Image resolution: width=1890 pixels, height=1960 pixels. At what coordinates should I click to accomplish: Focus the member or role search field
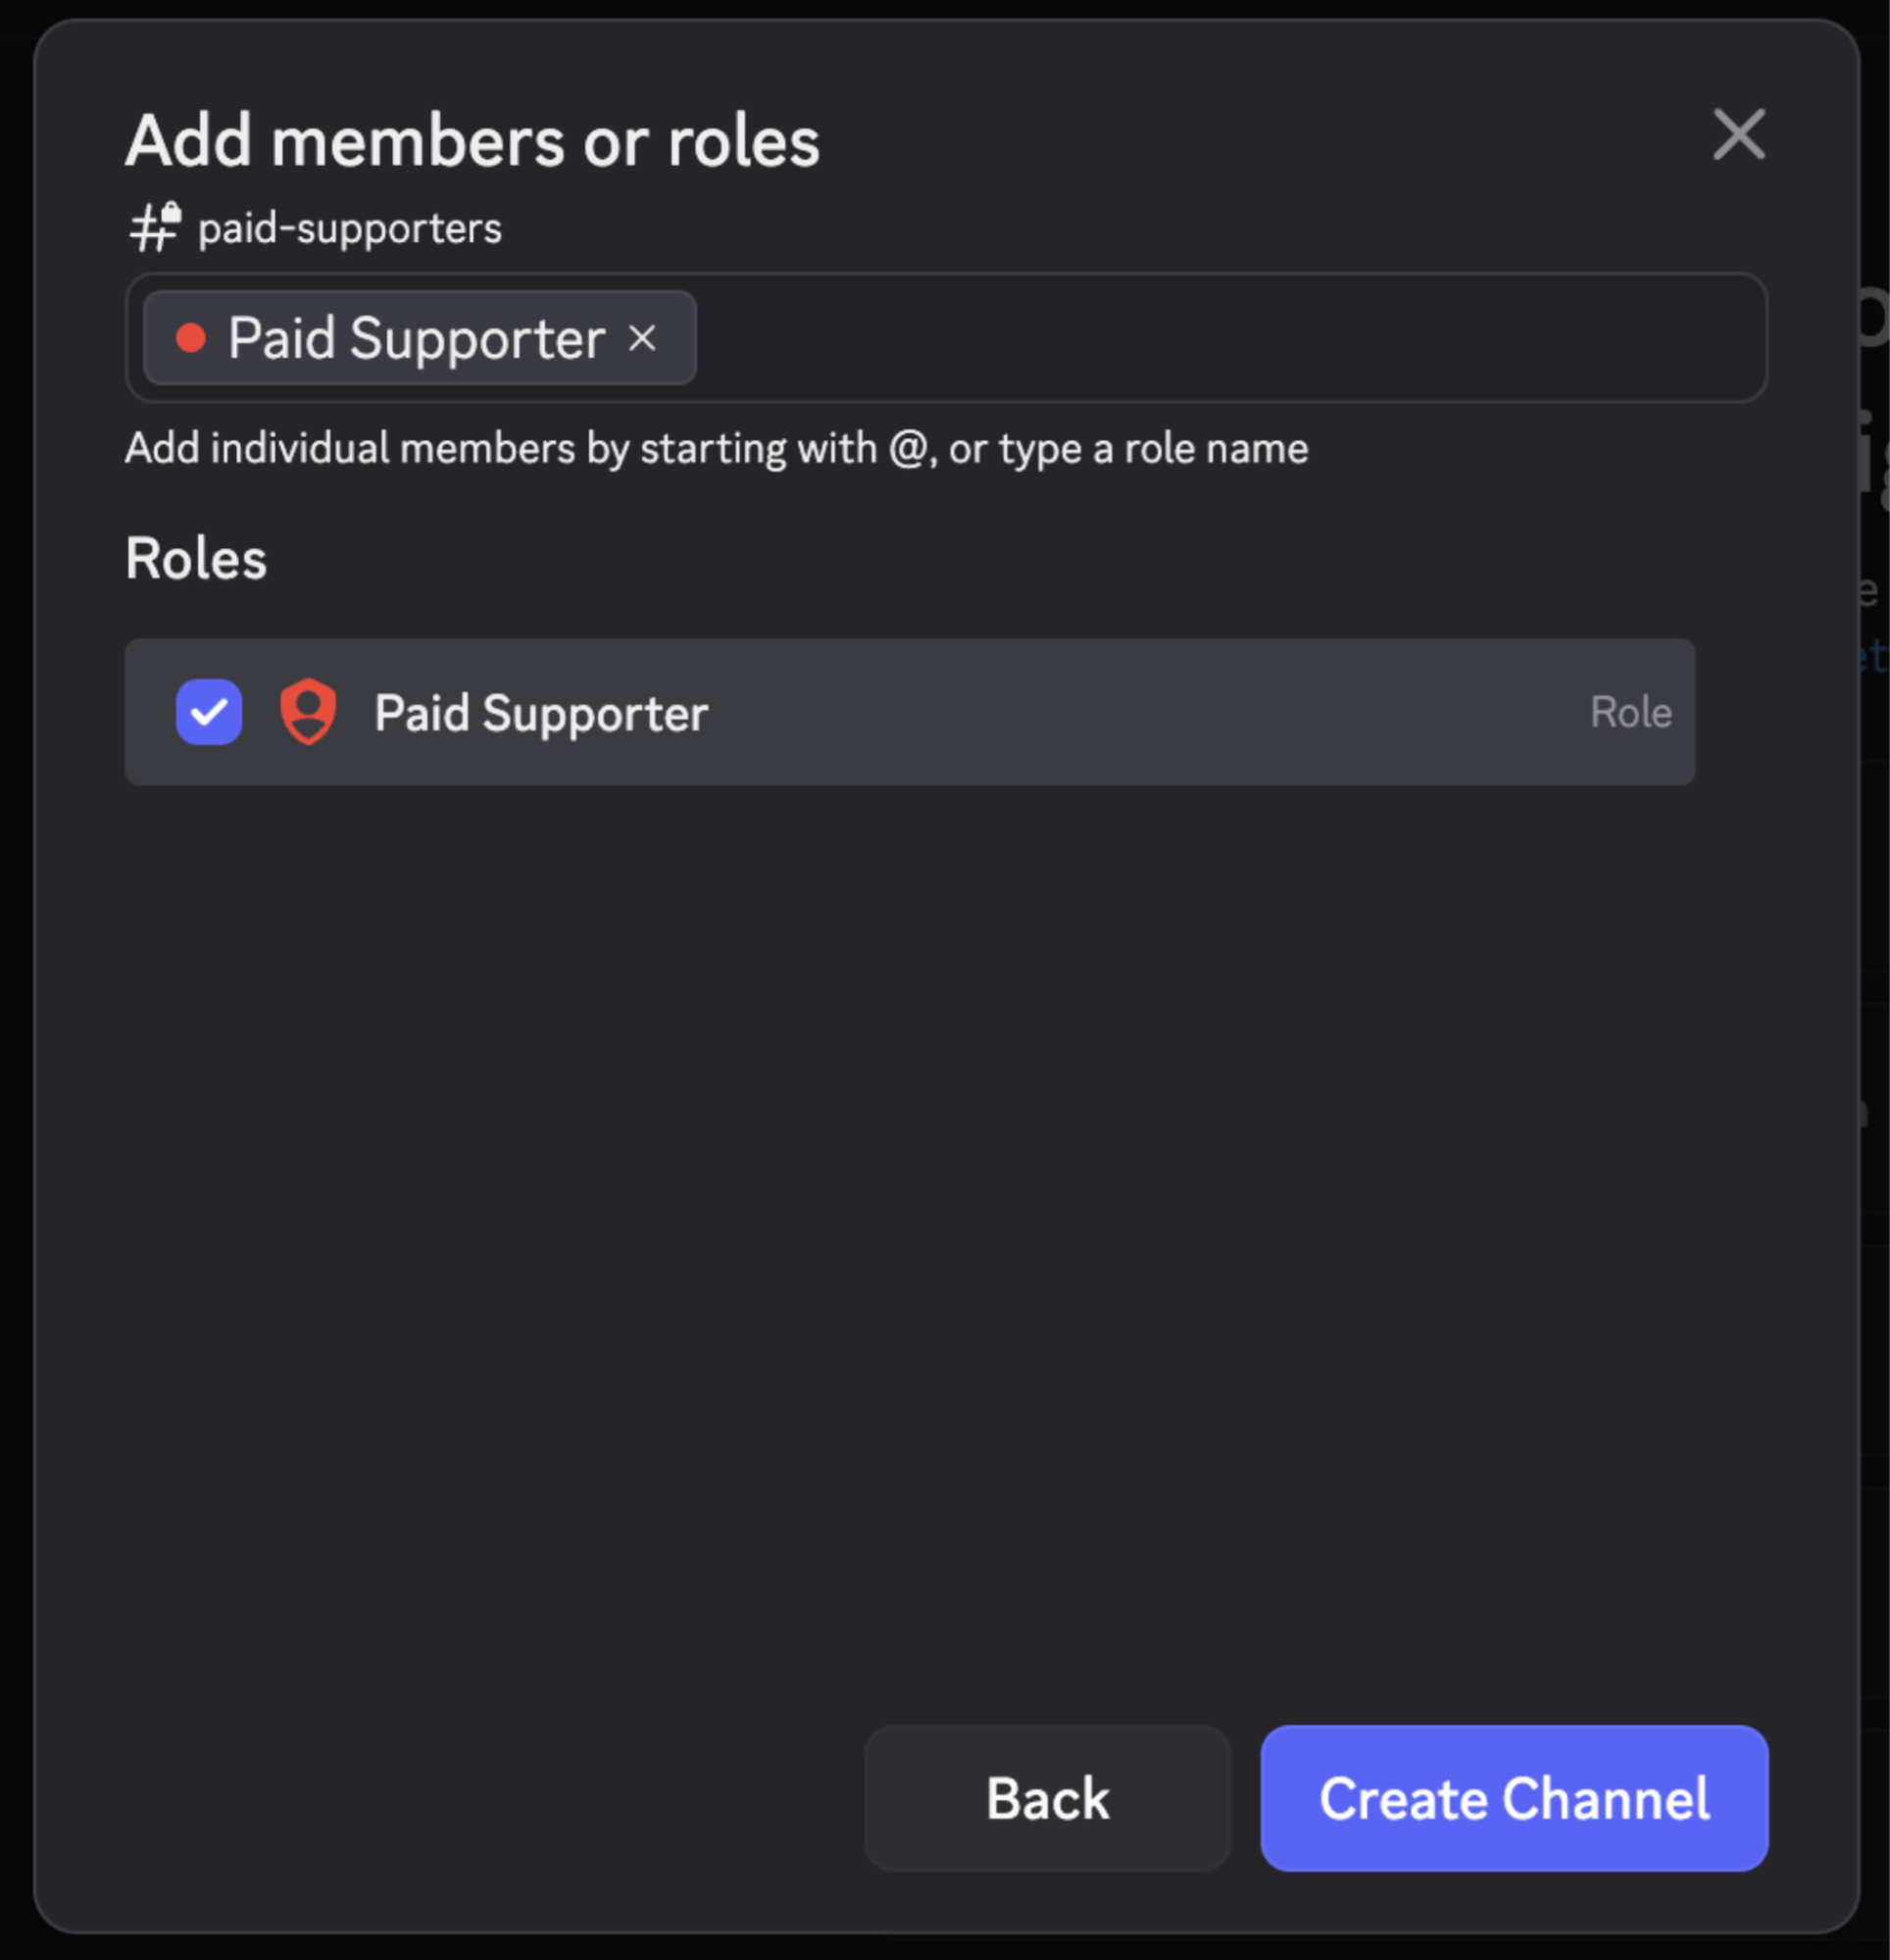tap(1200, 338)
